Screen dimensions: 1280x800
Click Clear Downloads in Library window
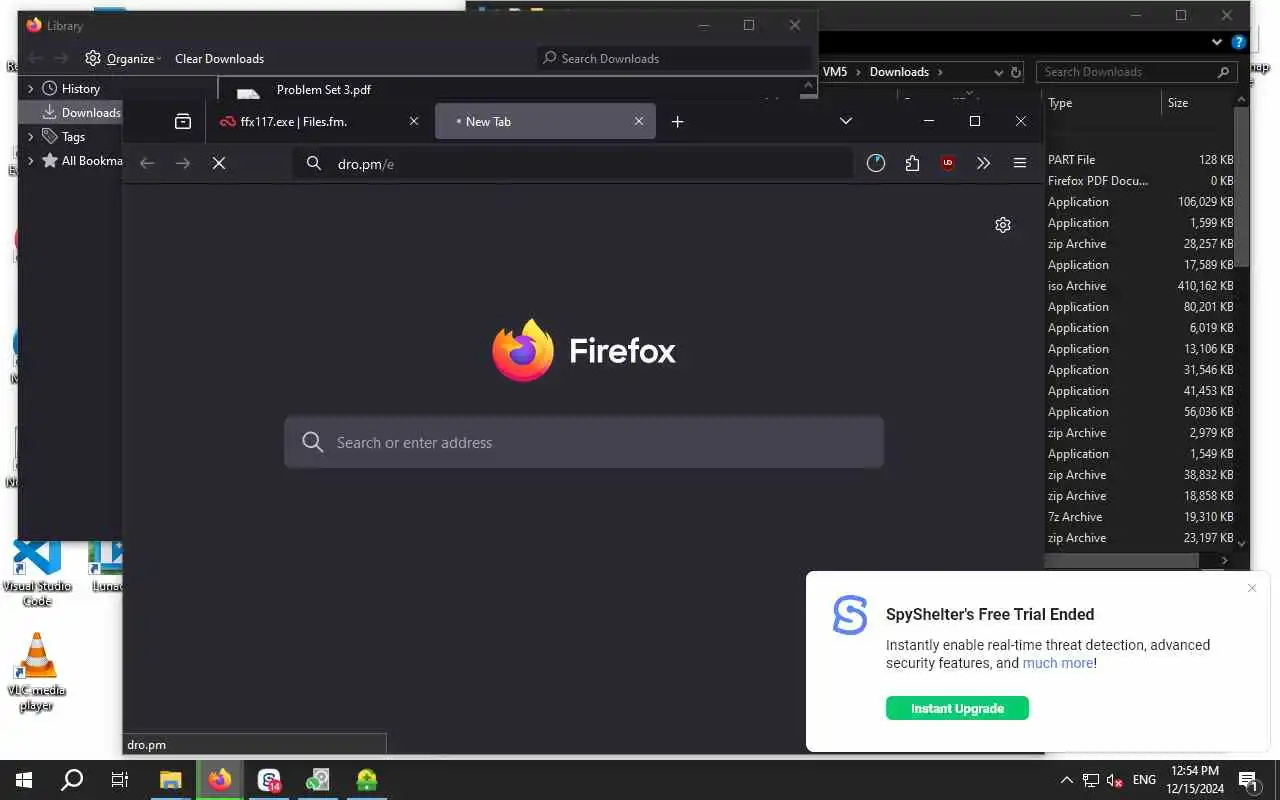[x=219, y=58]
